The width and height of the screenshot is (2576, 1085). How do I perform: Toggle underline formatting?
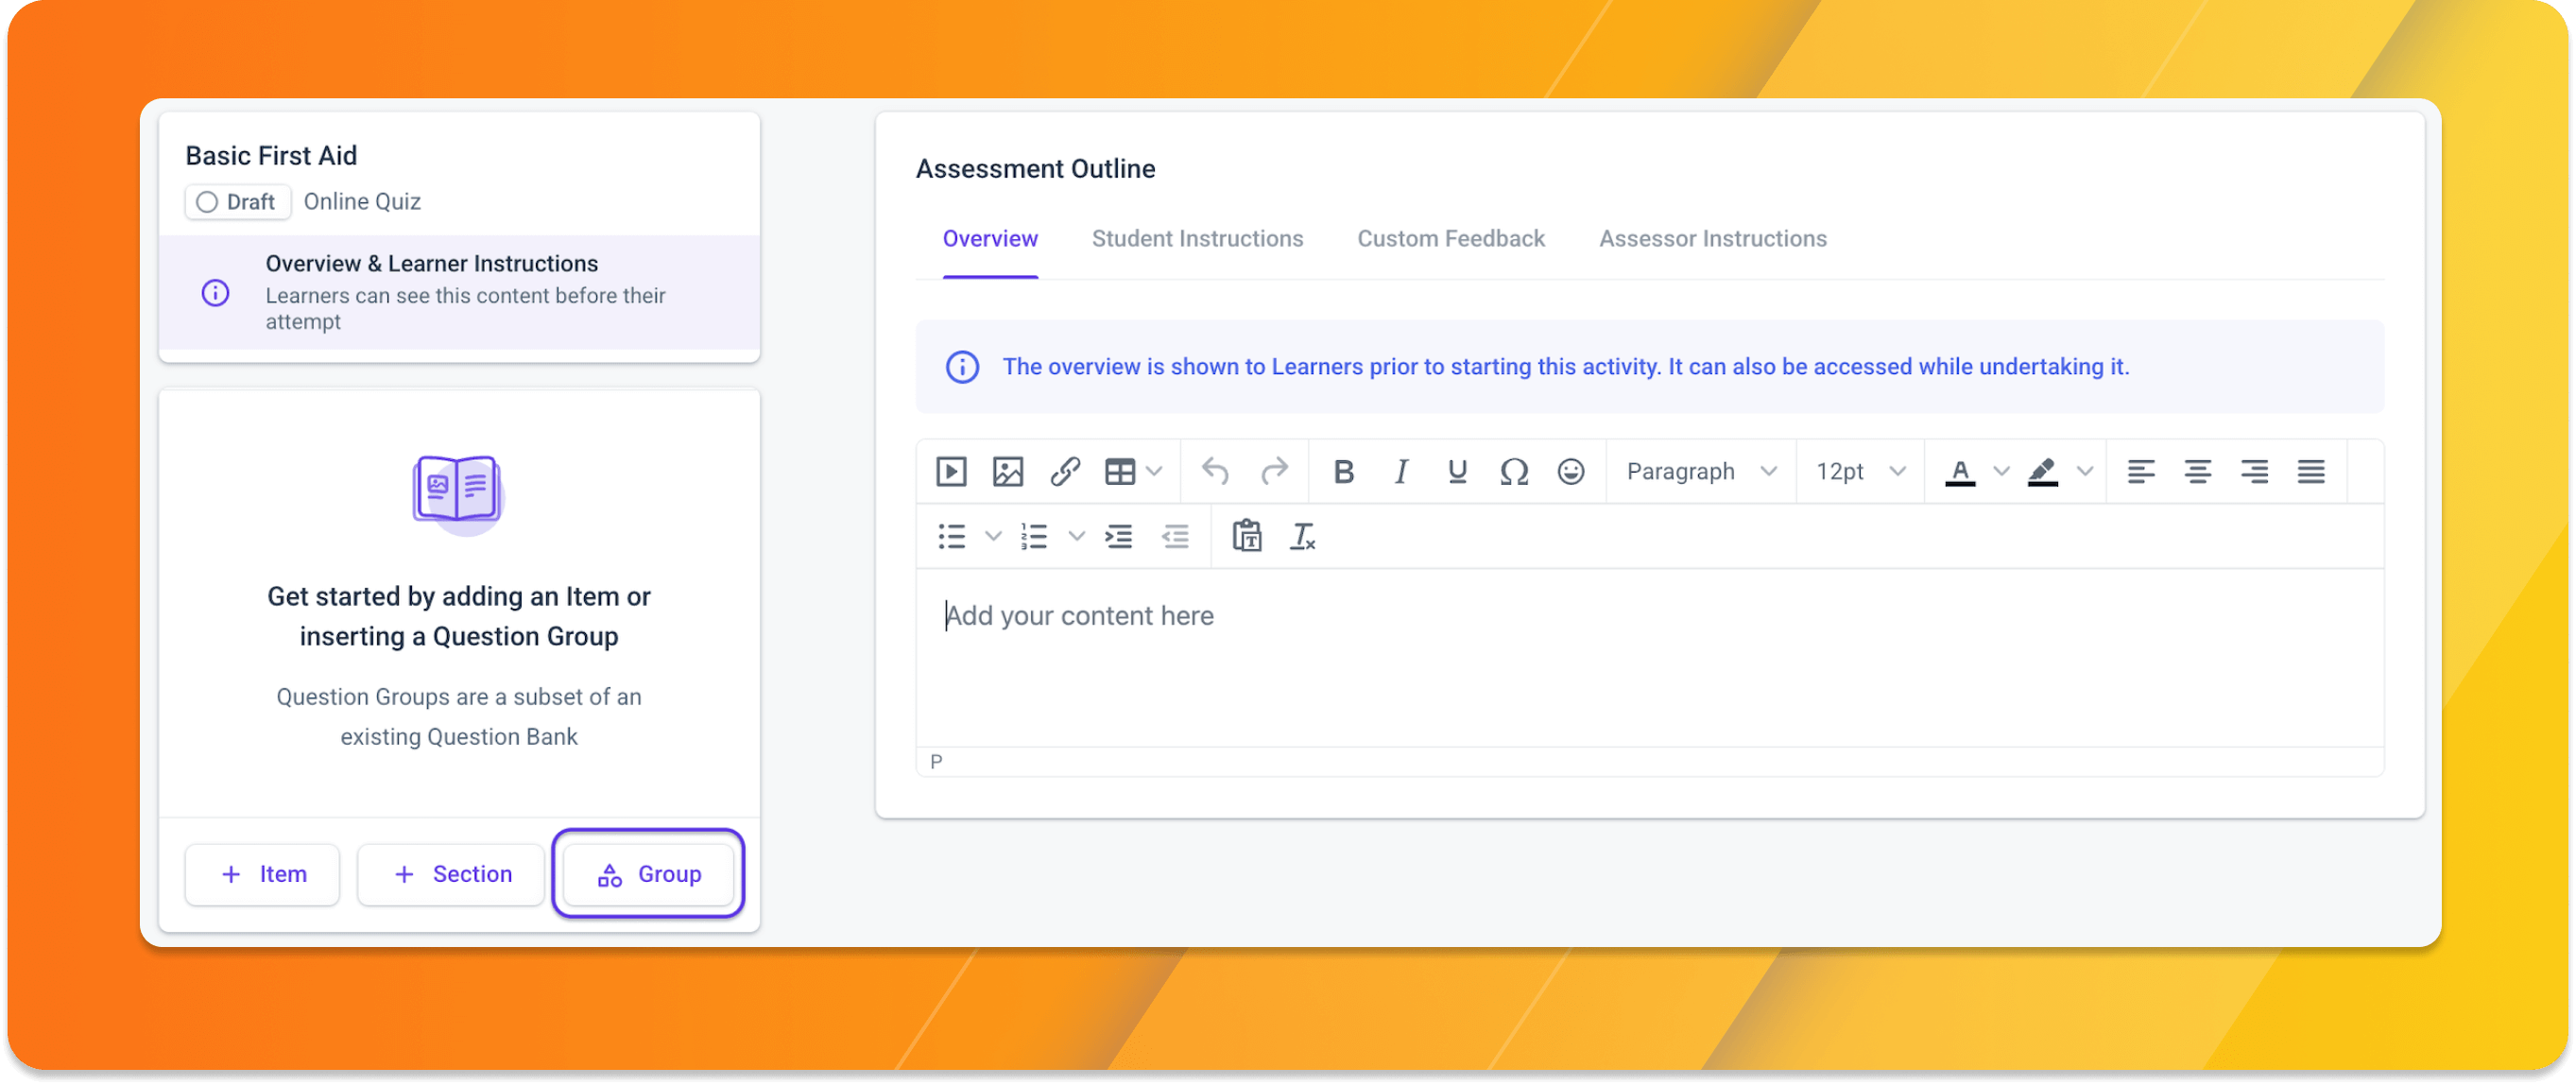1457,471
